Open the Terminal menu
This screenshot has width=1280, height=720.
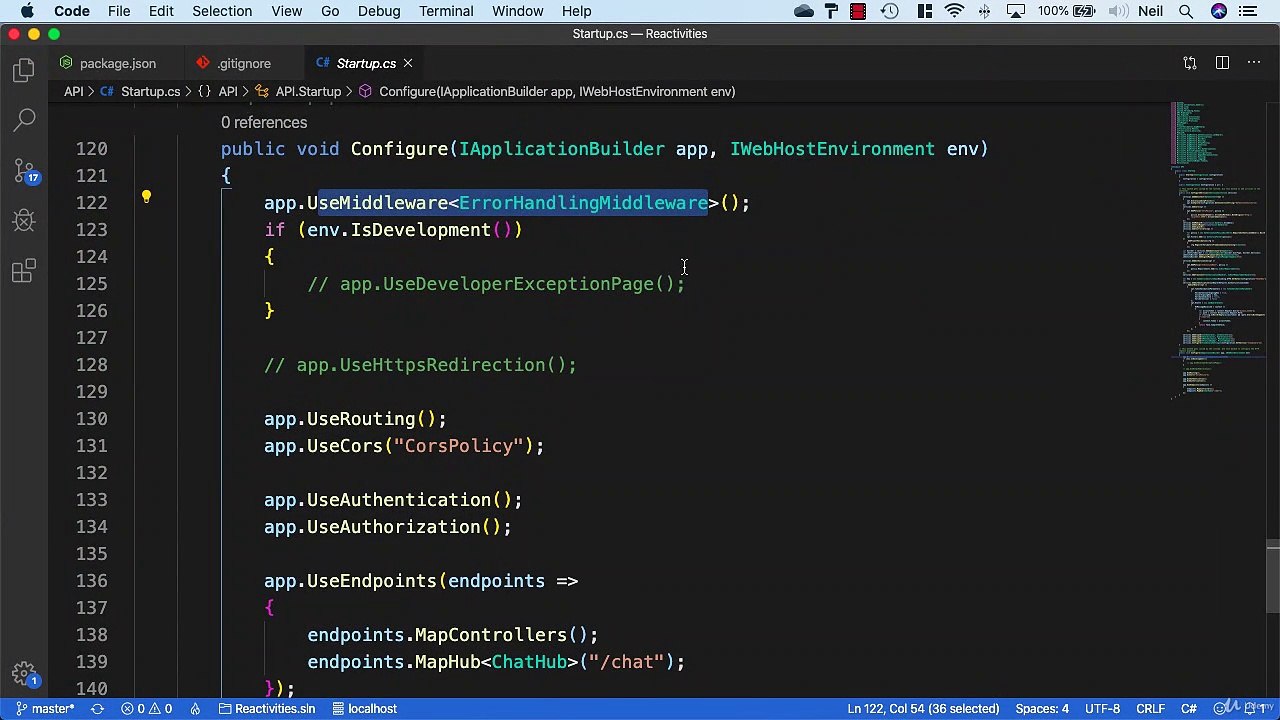point(446,11)
